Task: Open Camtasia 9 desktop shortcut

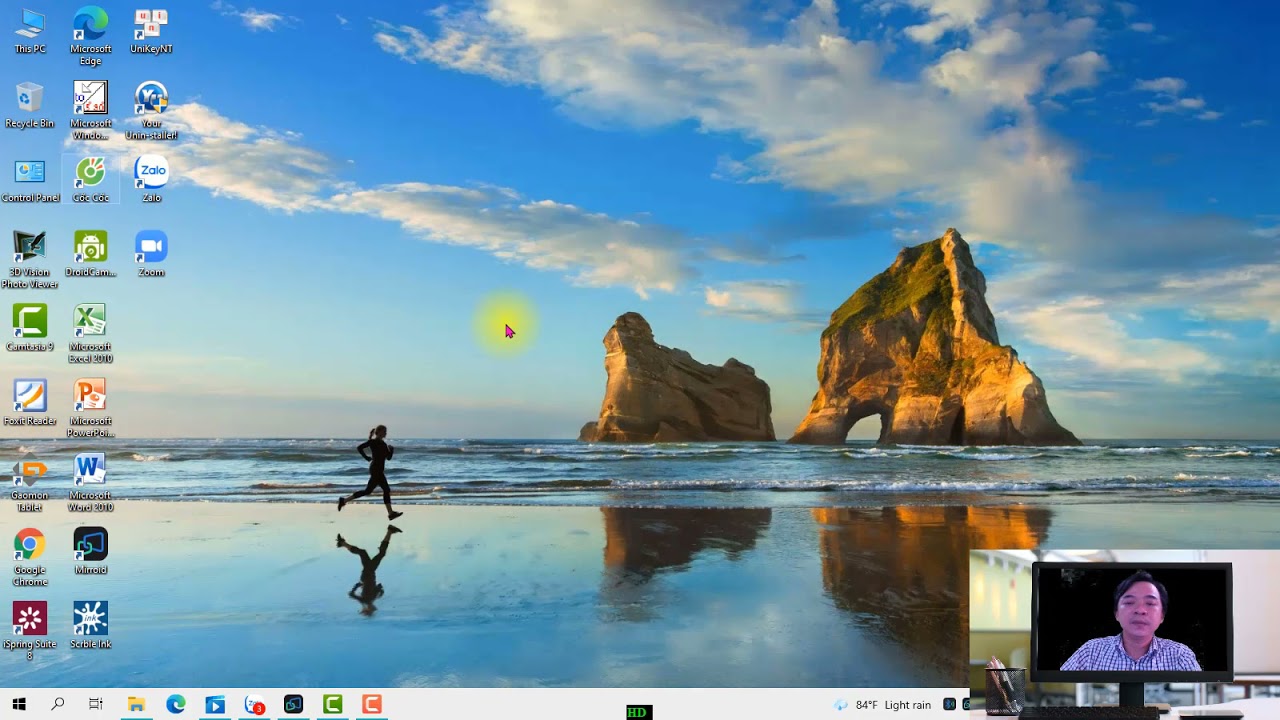Action: (30, 328)
